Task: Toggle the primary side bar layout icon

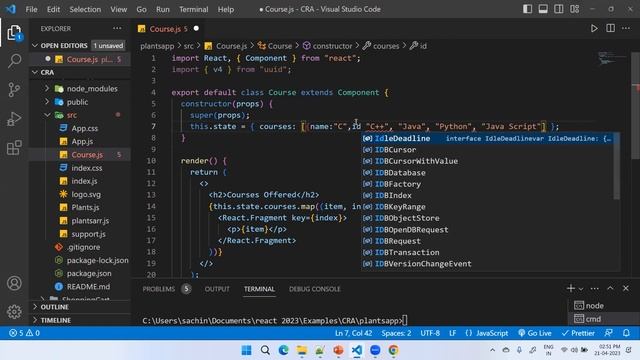Action: click(527, 9)
